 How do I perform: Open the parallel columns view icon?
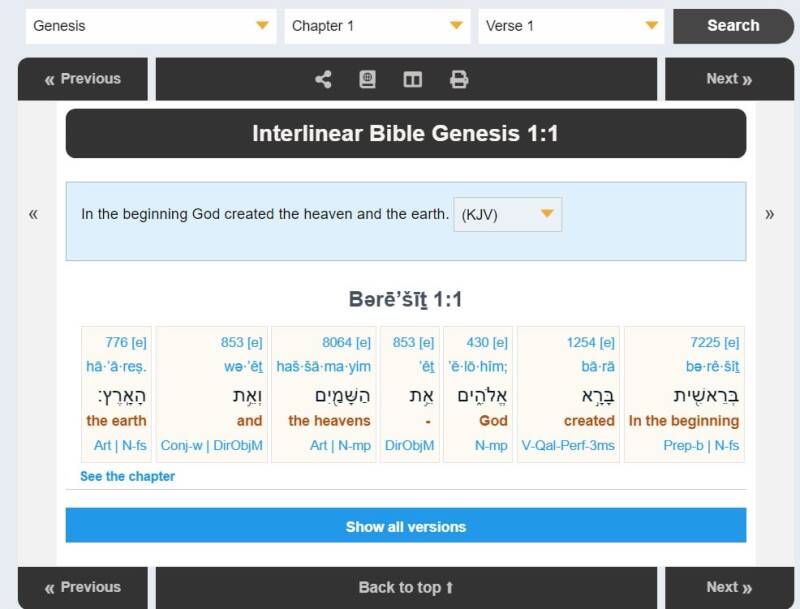point(412,79)
